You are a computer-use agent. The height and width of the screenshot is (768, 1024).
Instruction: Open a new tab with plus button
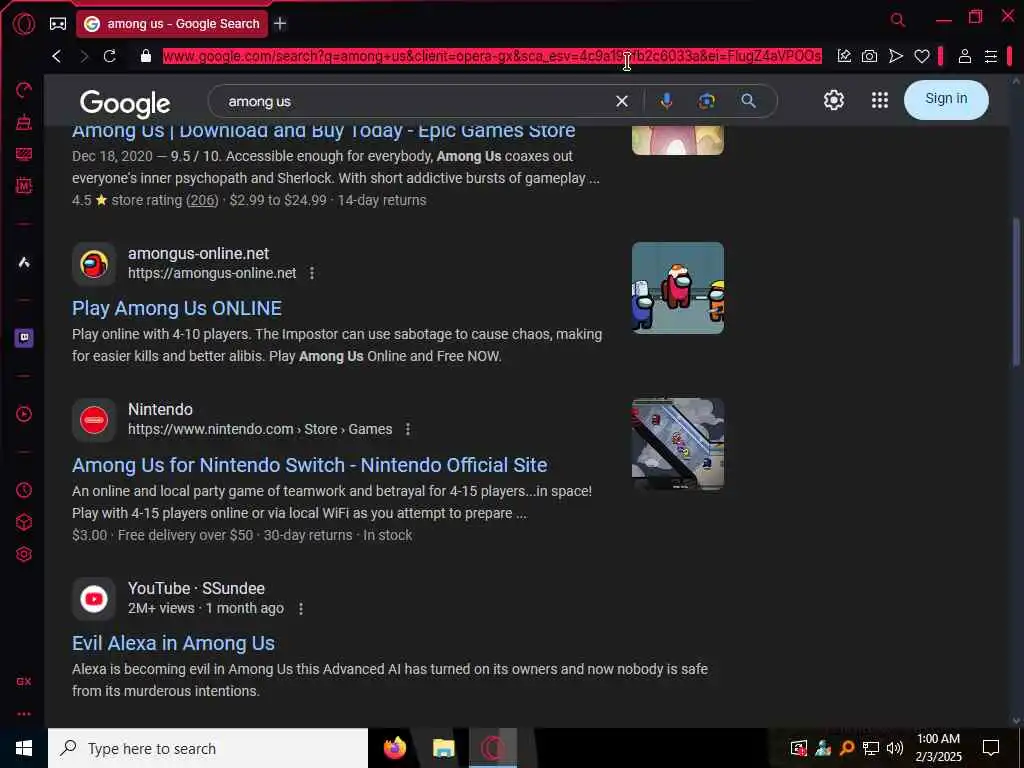pos(280,24)
